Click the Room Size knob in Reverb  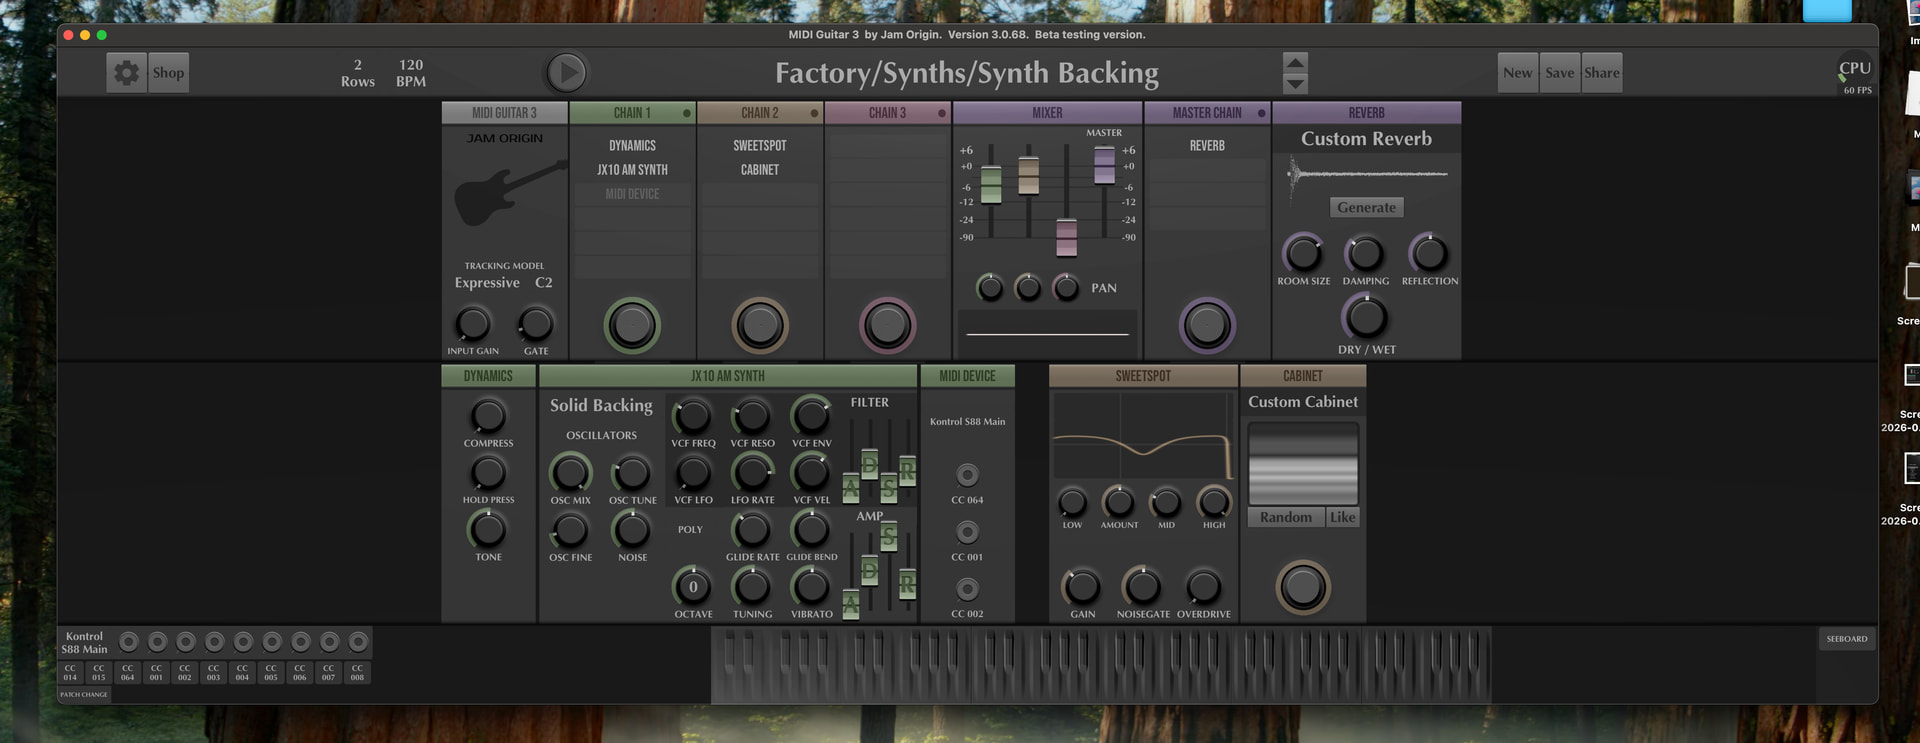point(1303,254)
